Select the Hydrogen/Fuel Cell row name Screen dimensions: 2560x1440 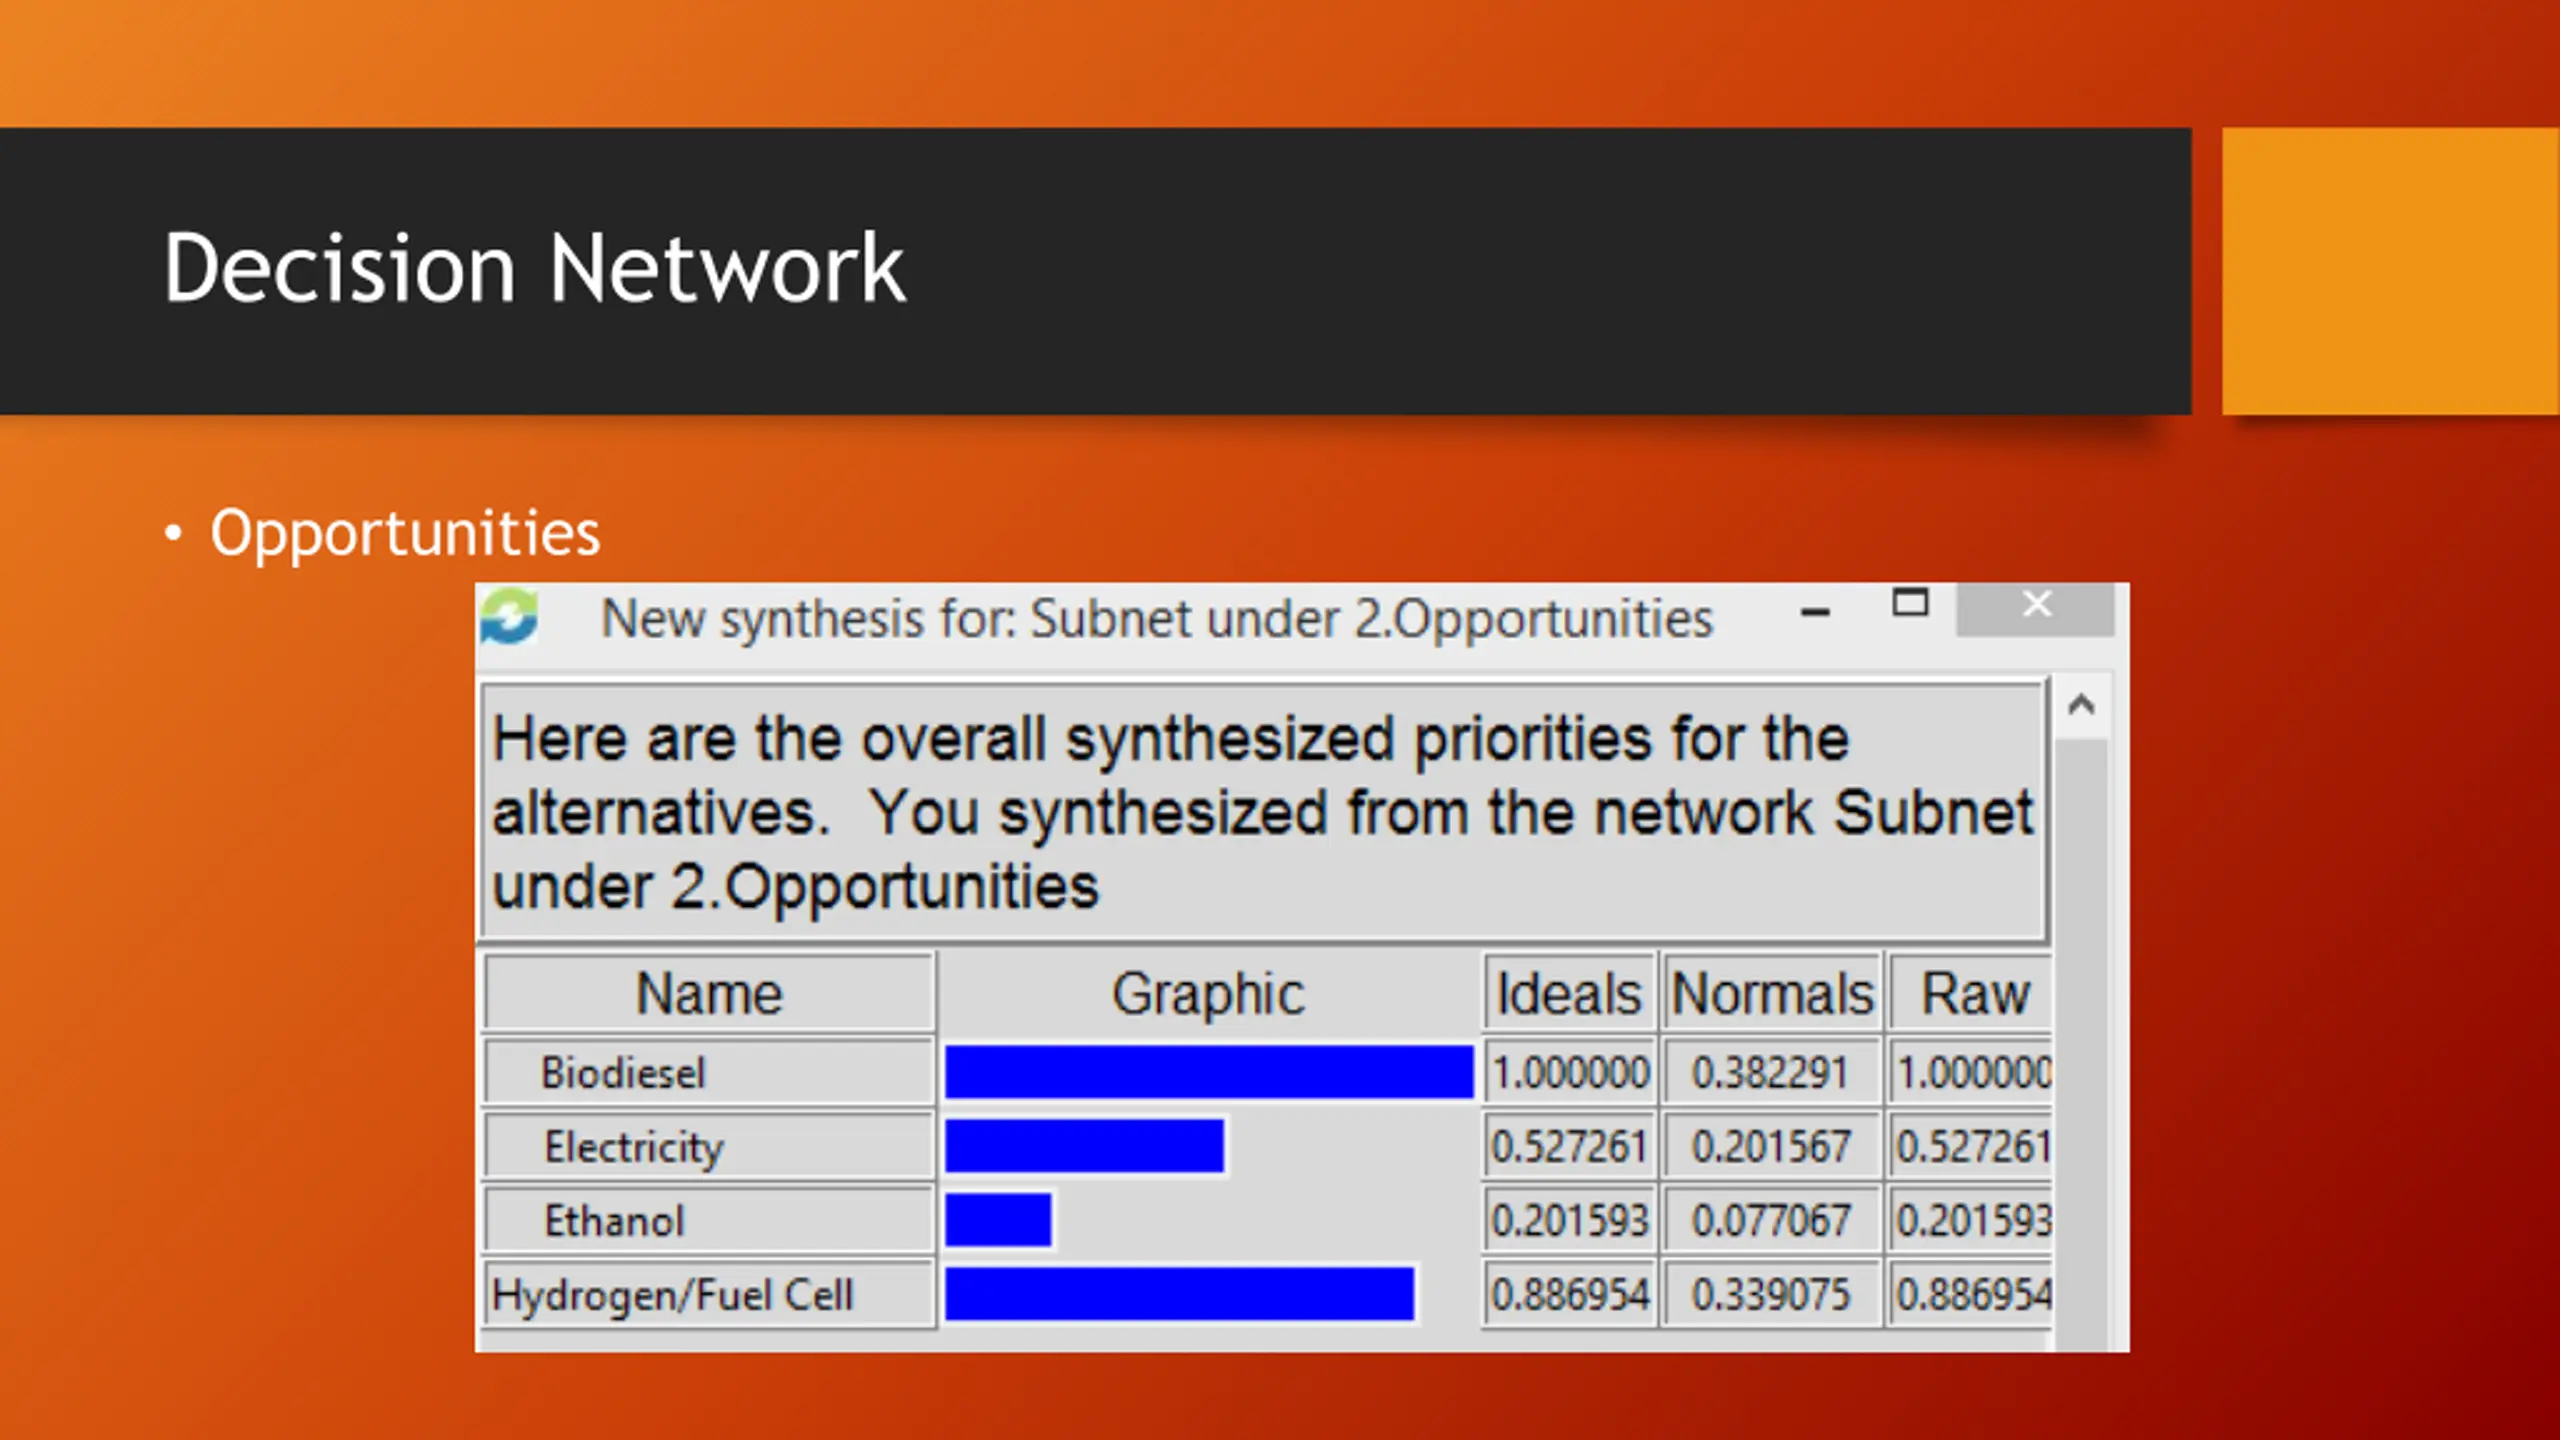[672, 1295]
